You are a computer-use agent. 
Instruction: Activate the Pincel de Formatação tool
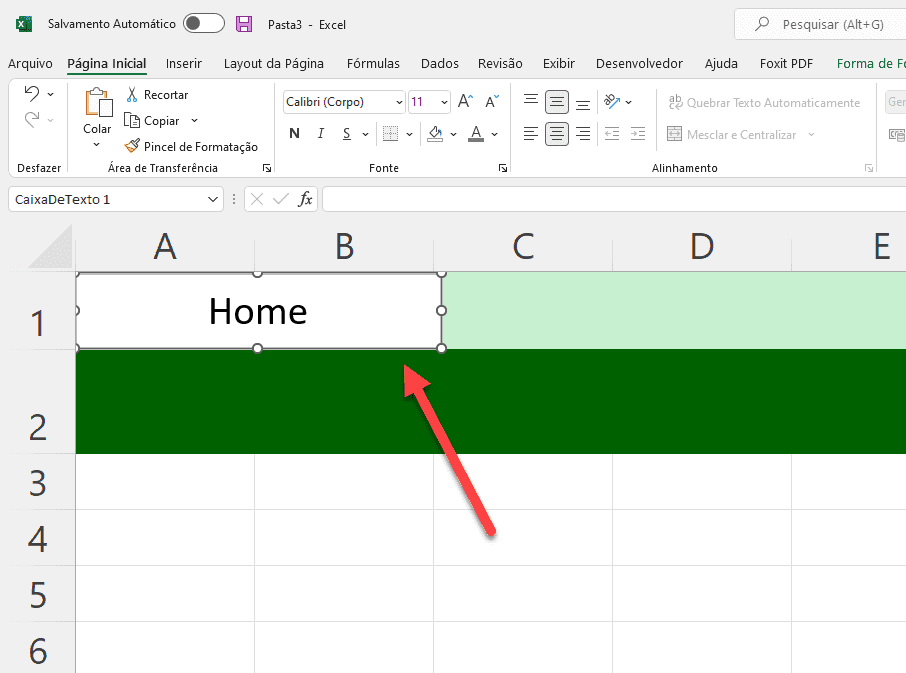131,145
